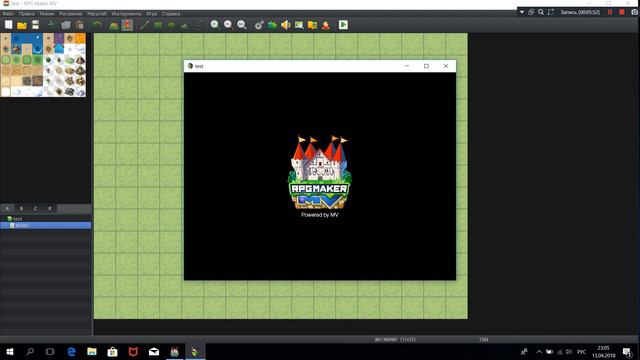Click the Zoom Out magnifier icon
Viewport: 640px width, 360px height.
(228, 25)
